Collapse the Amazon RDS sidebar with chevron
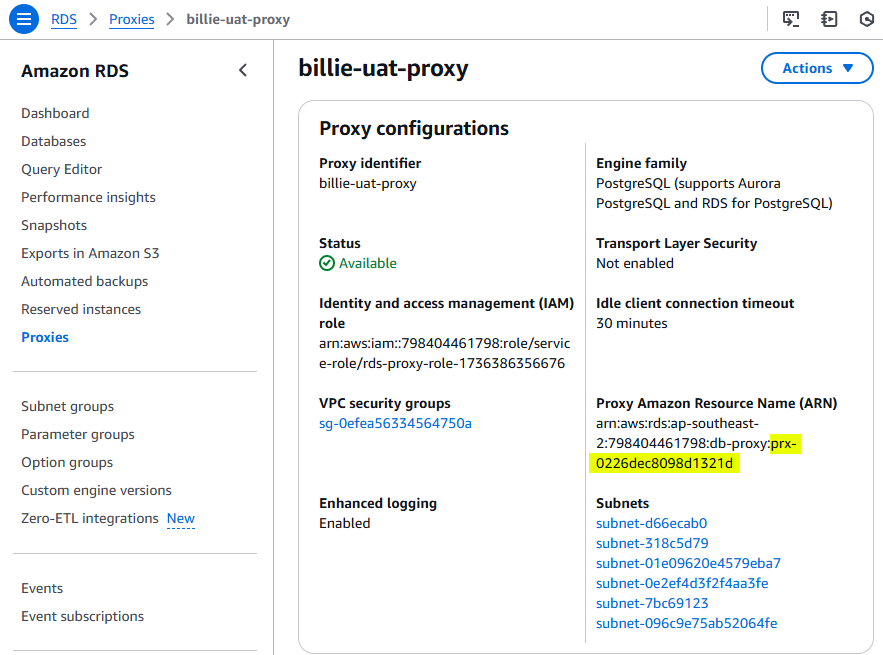Viewport: 883px width, 655px height. (243, 70)
